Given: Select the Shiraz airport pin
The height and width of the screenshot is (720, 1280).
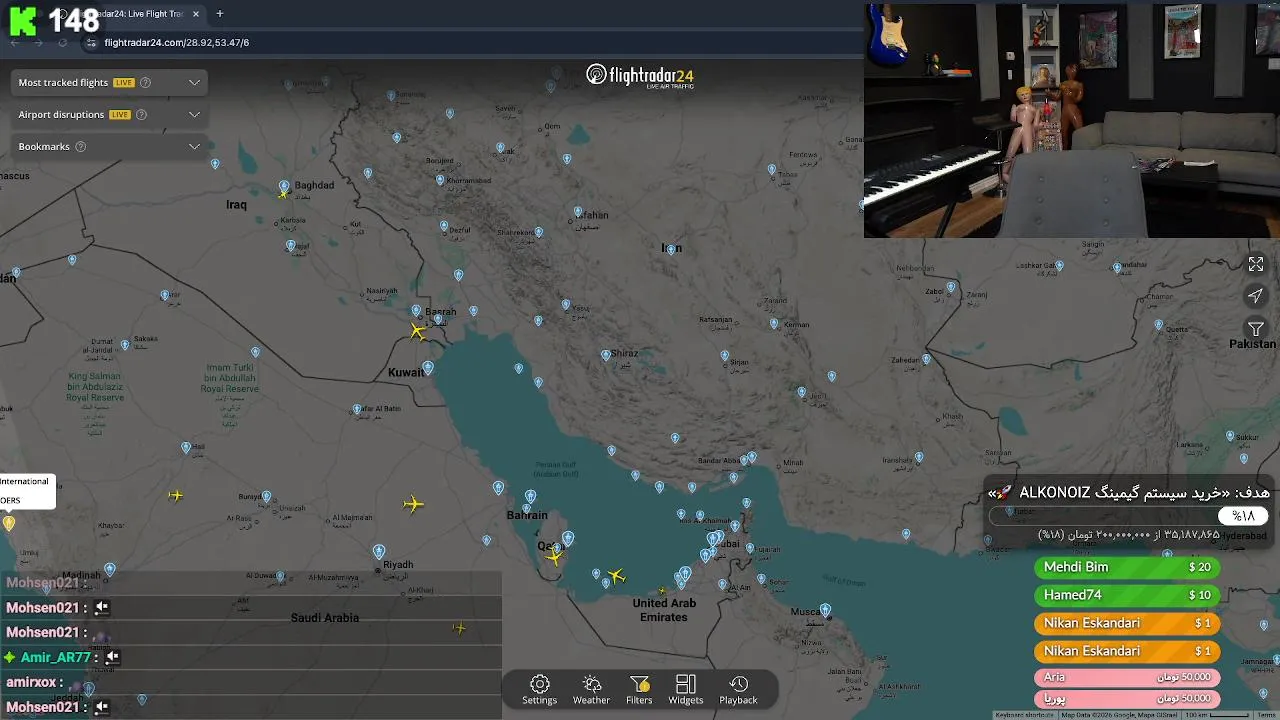Looking at the screenshot, I should [605, 356].
